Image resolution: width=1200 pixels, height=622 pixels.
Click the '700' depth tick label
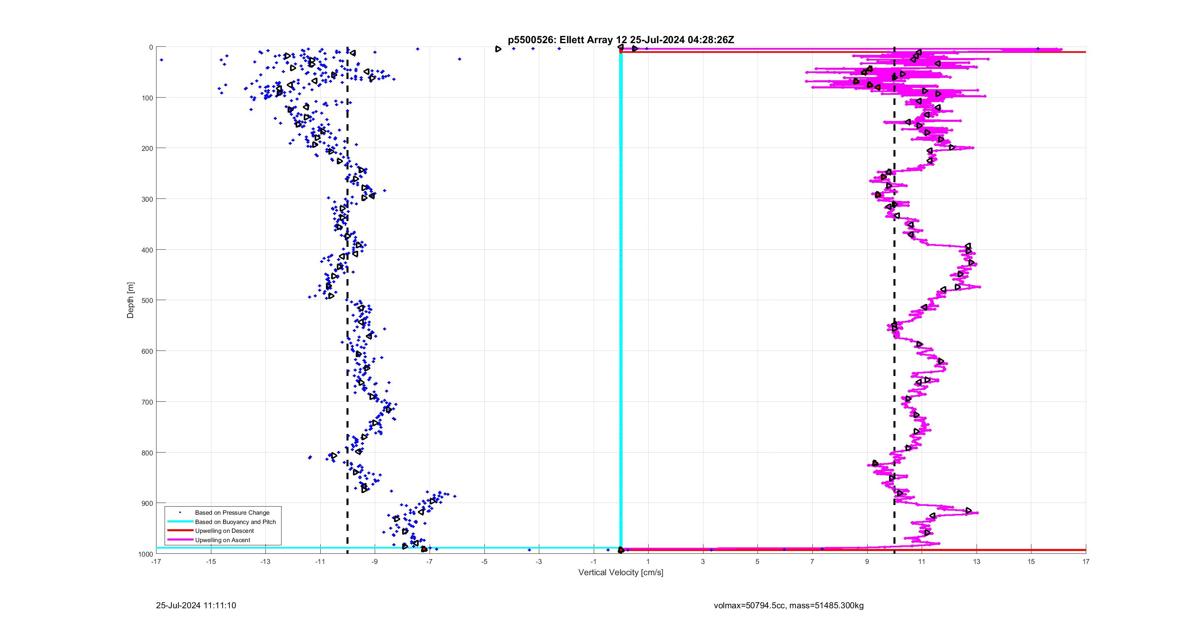pos(146,402)
